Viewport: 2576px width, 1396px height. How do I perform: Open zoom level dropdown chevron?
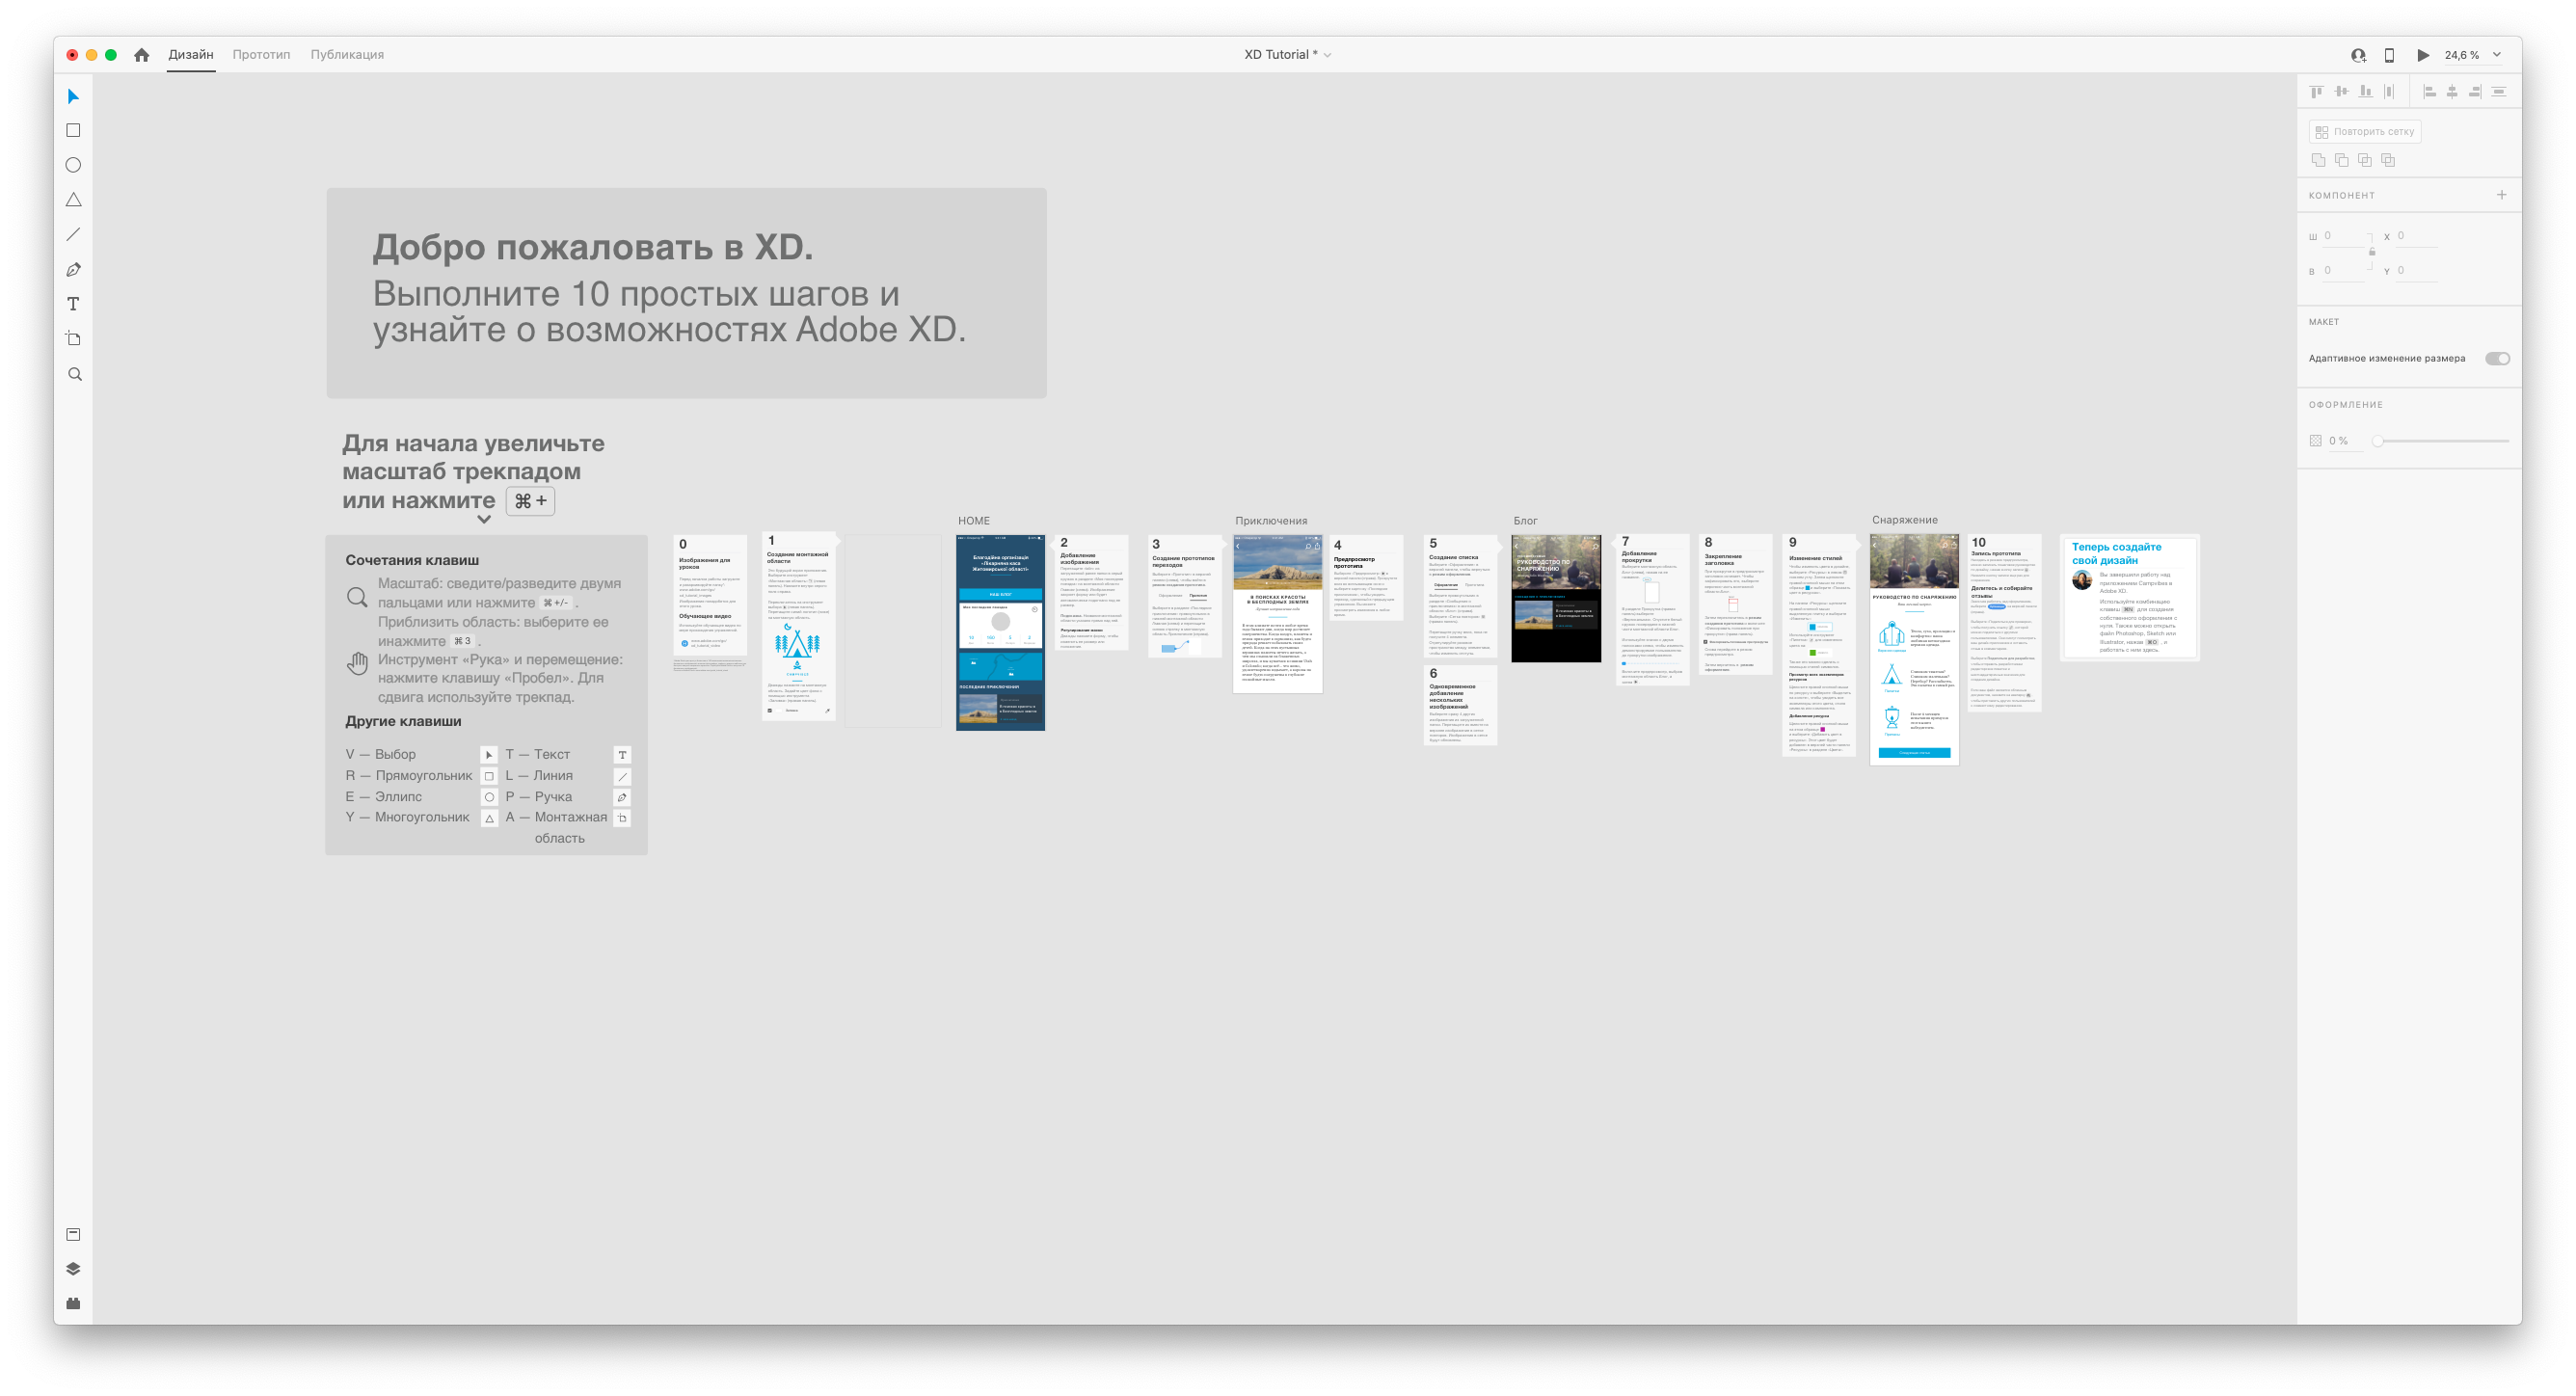coord(2496,55)
